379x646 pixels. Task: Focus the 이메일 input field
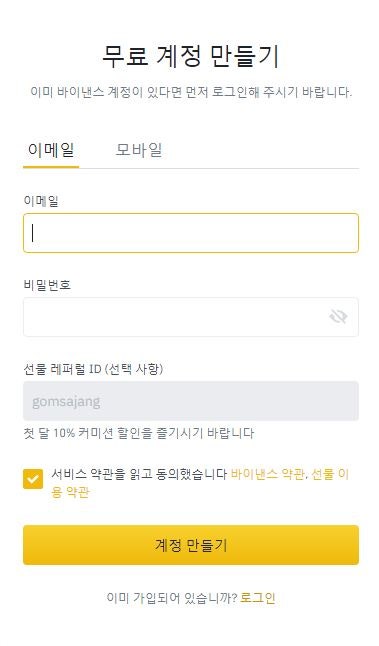[x=191, y=233]
